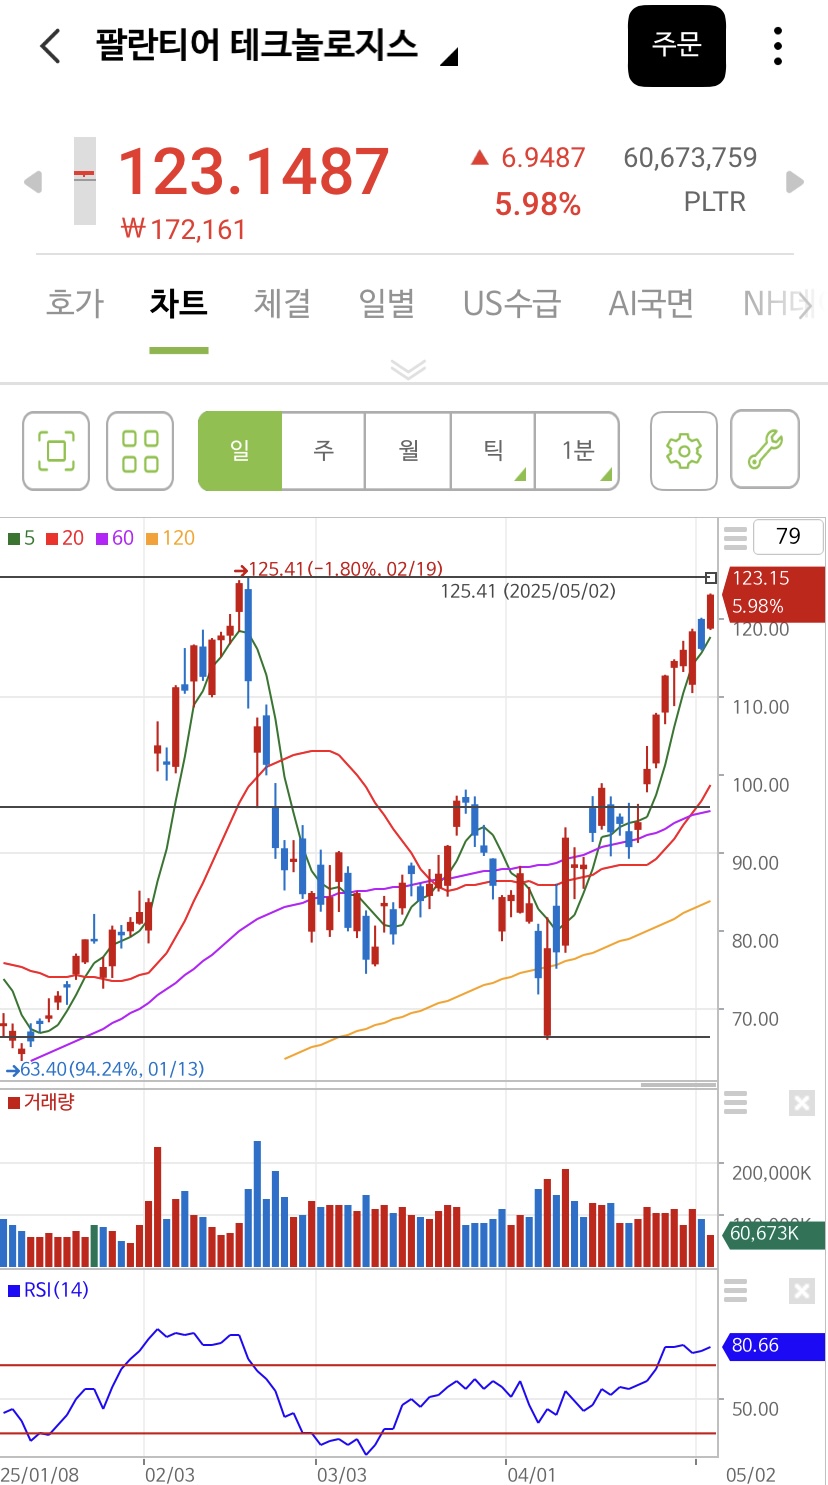The image size is (828, 1485).
Task: Show previous stock with left gray arrow
Action: coord(33,182)
